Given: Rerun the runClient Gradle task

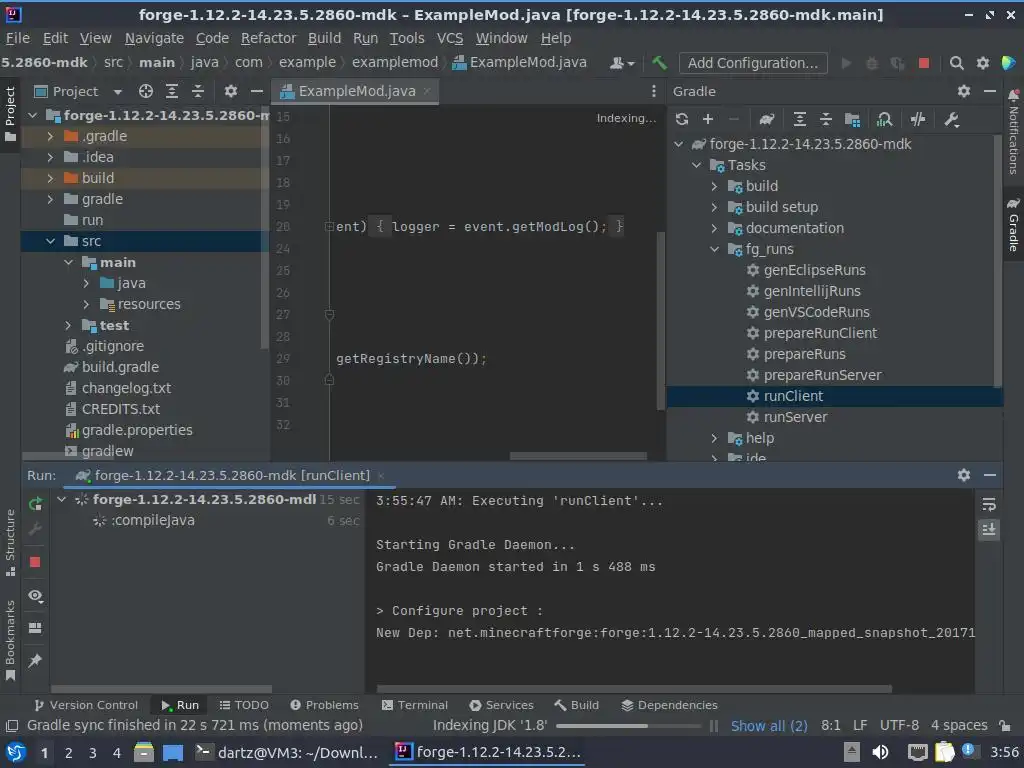Looking at the screenshot, I should 35,504.
